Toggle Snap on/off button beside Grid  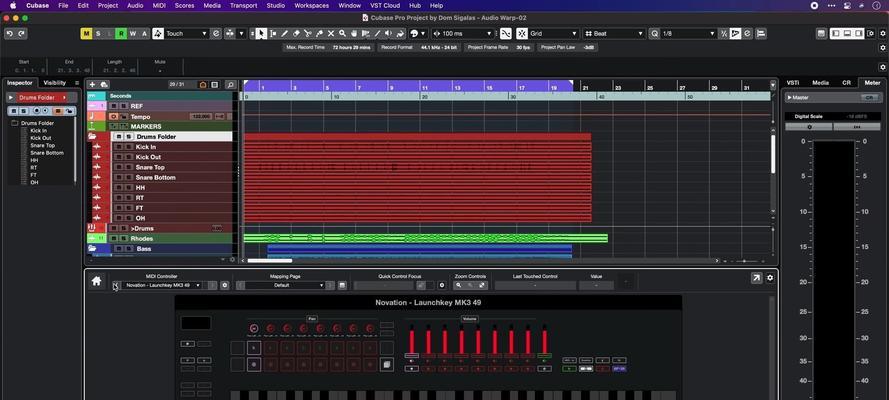coord(522,33)
